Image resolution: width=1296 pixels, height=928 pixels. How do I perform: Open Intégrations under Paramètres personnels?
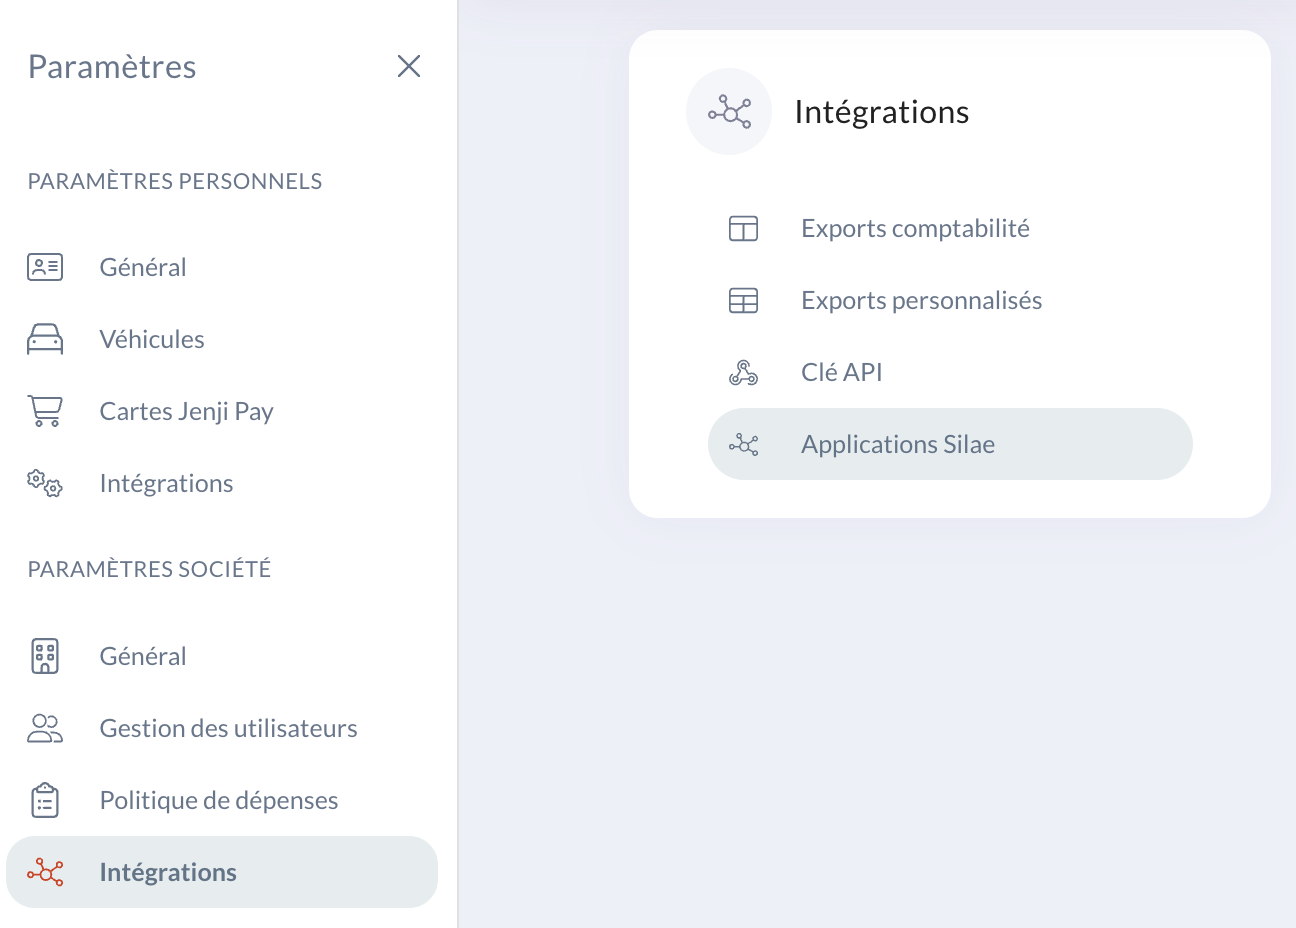pos(221,483)
